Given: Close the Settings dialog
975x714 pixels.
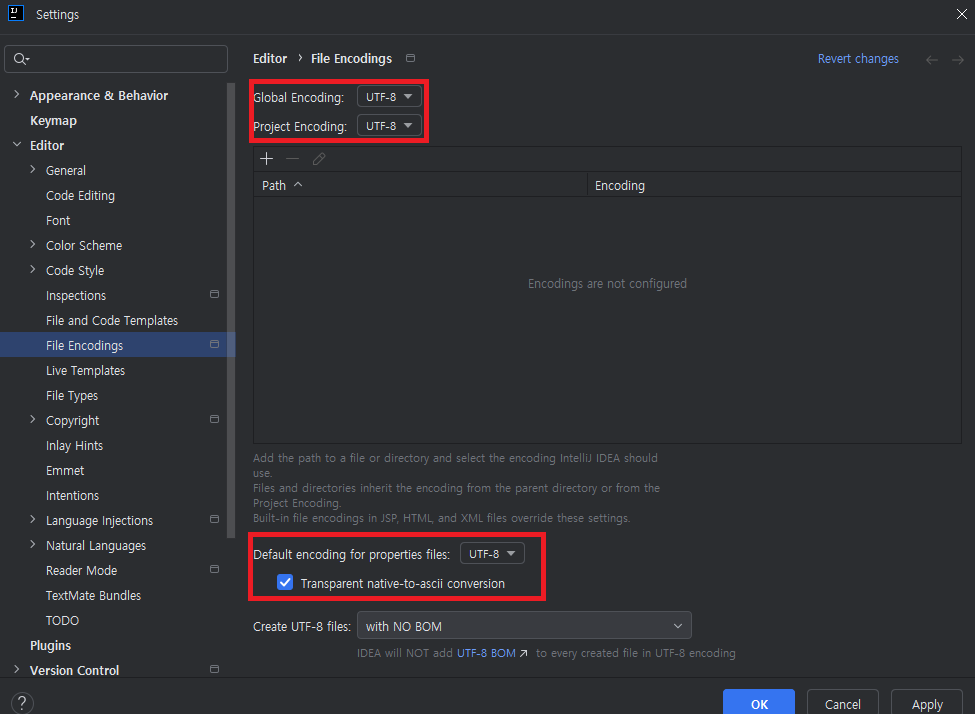Looking at the screenshot, I should coord(961,14).
